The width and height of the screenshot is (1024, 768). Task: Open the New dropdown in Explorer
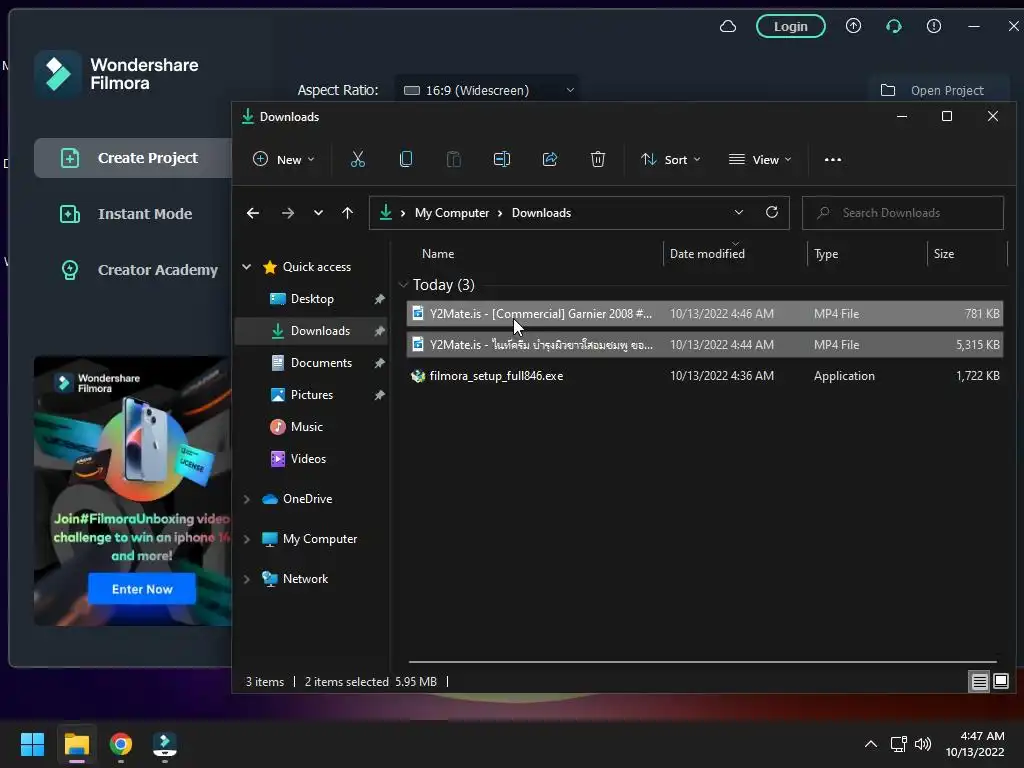click(x=284, y=159)
